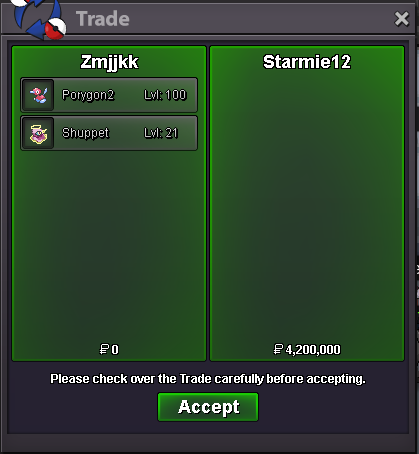Click the Pokedollar symbol beside Zmjjkk's 0
The width and height of the screenshot is (419, 454).
coord(104,349)
